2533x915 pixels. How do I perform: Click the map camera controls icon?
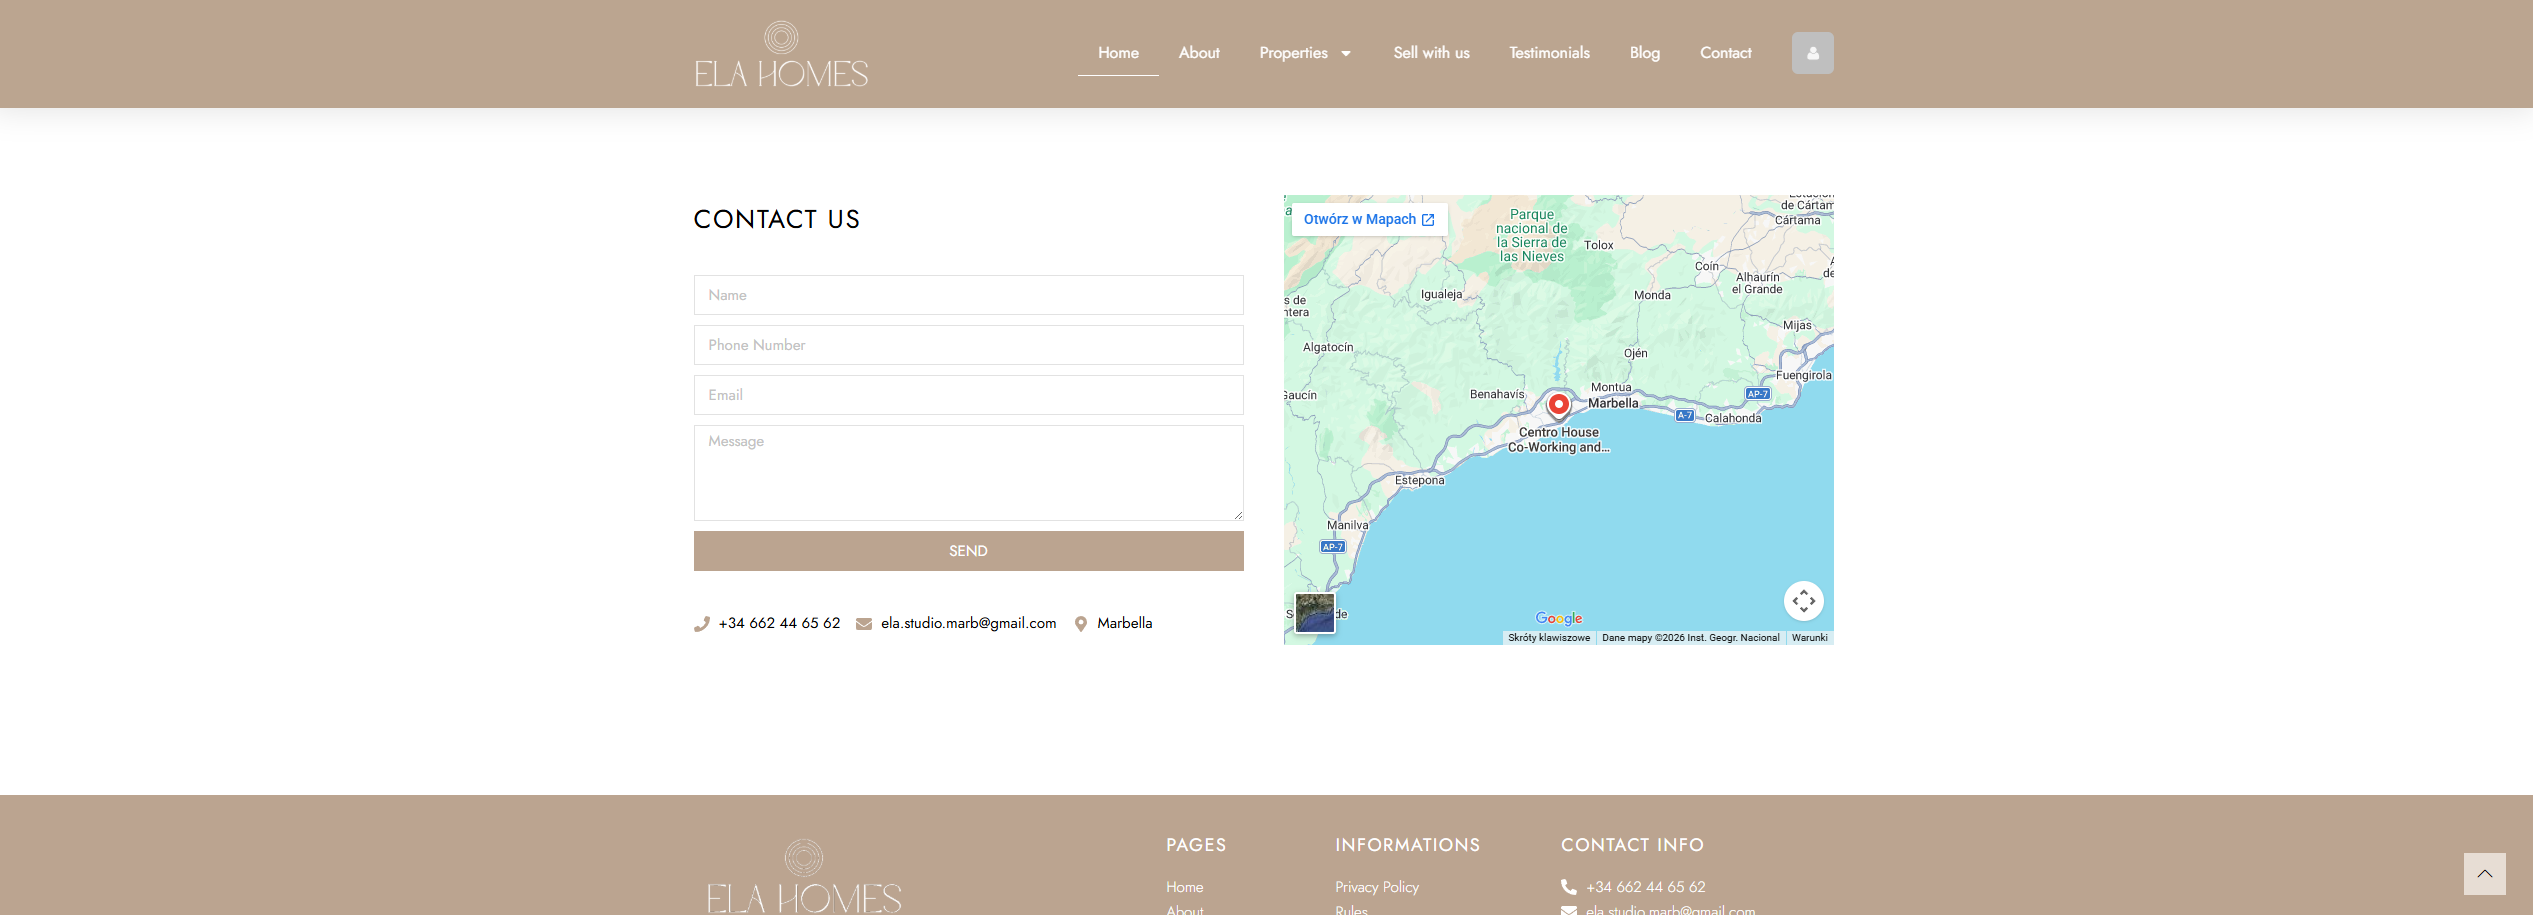point(1803,601)
